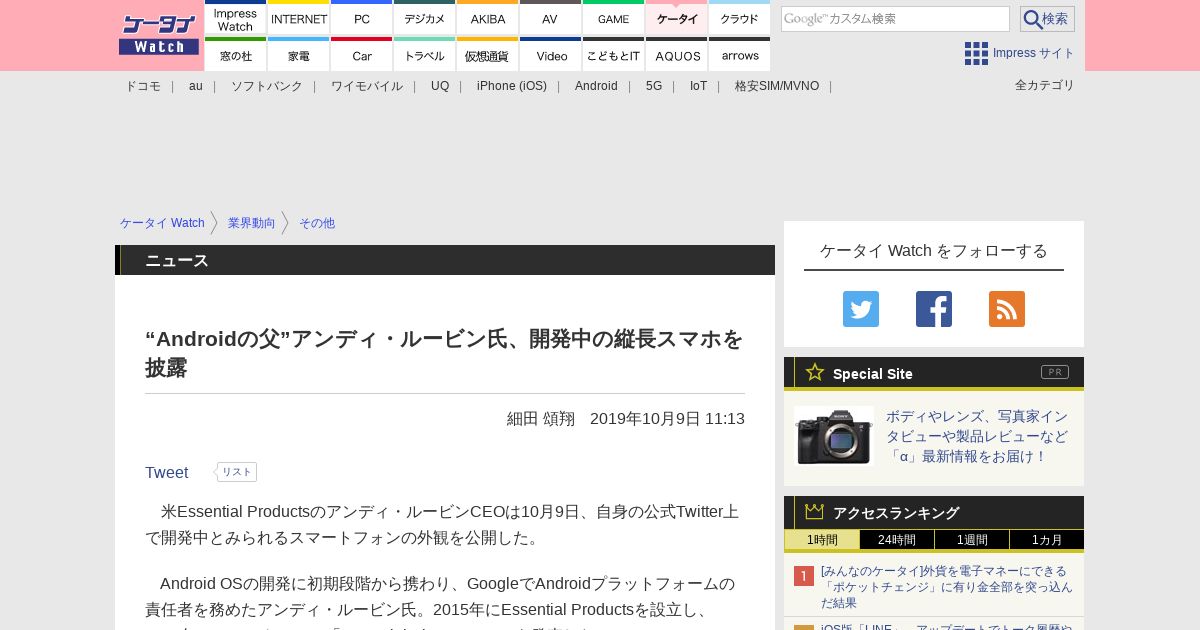Viewport: 1200px width, 630px height.
Task: Open the ケータイ tab in network bar
Action: pos(677,18)
